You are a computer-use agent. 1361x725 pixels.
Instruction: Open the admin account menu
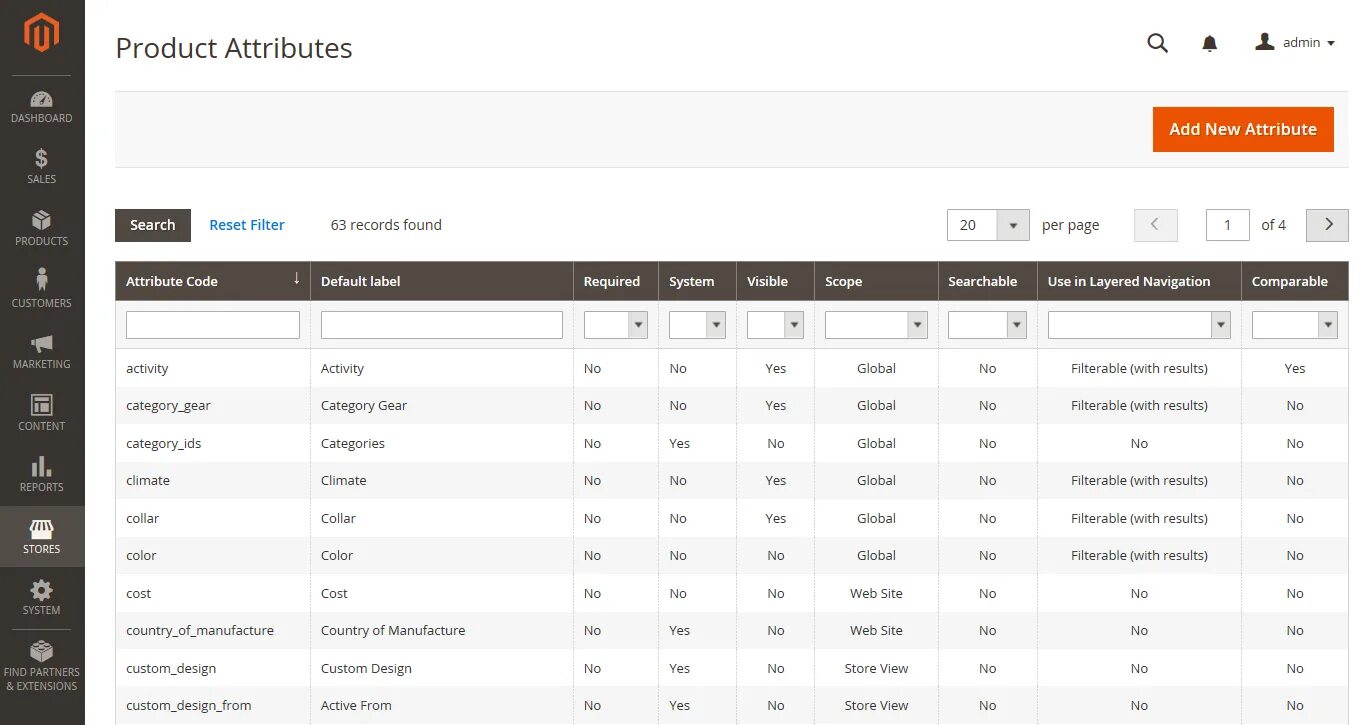click(1295, 43)
